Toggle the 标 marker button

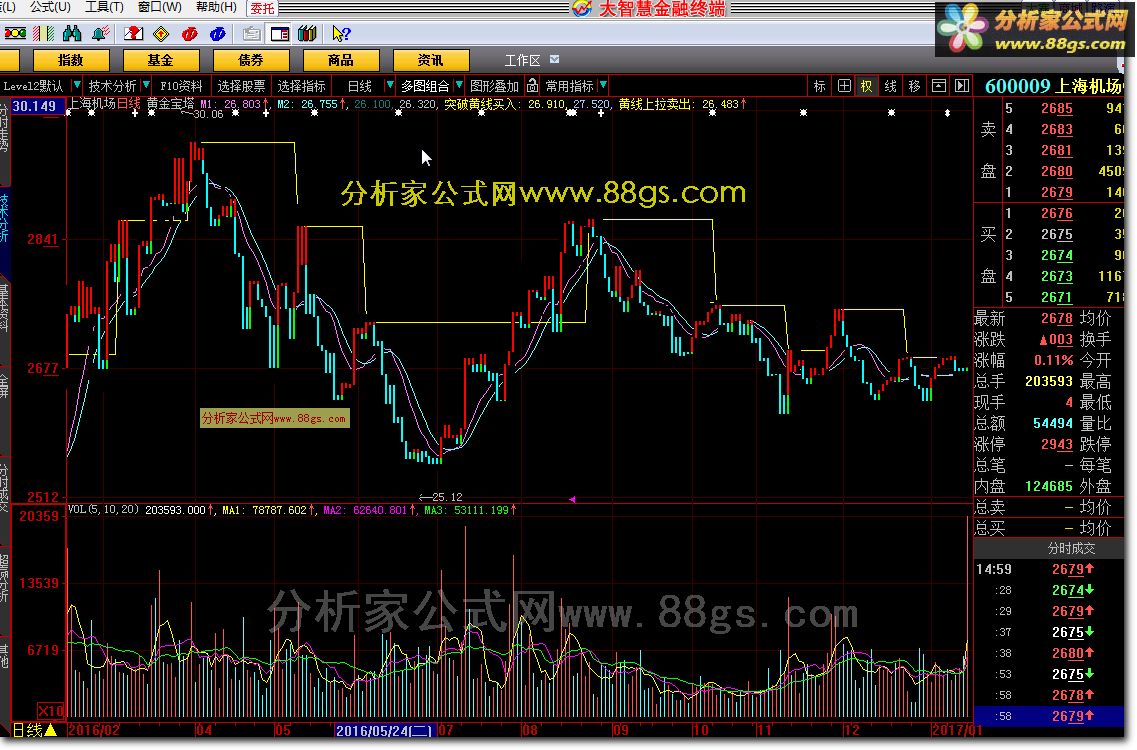[x=819, y=86]
